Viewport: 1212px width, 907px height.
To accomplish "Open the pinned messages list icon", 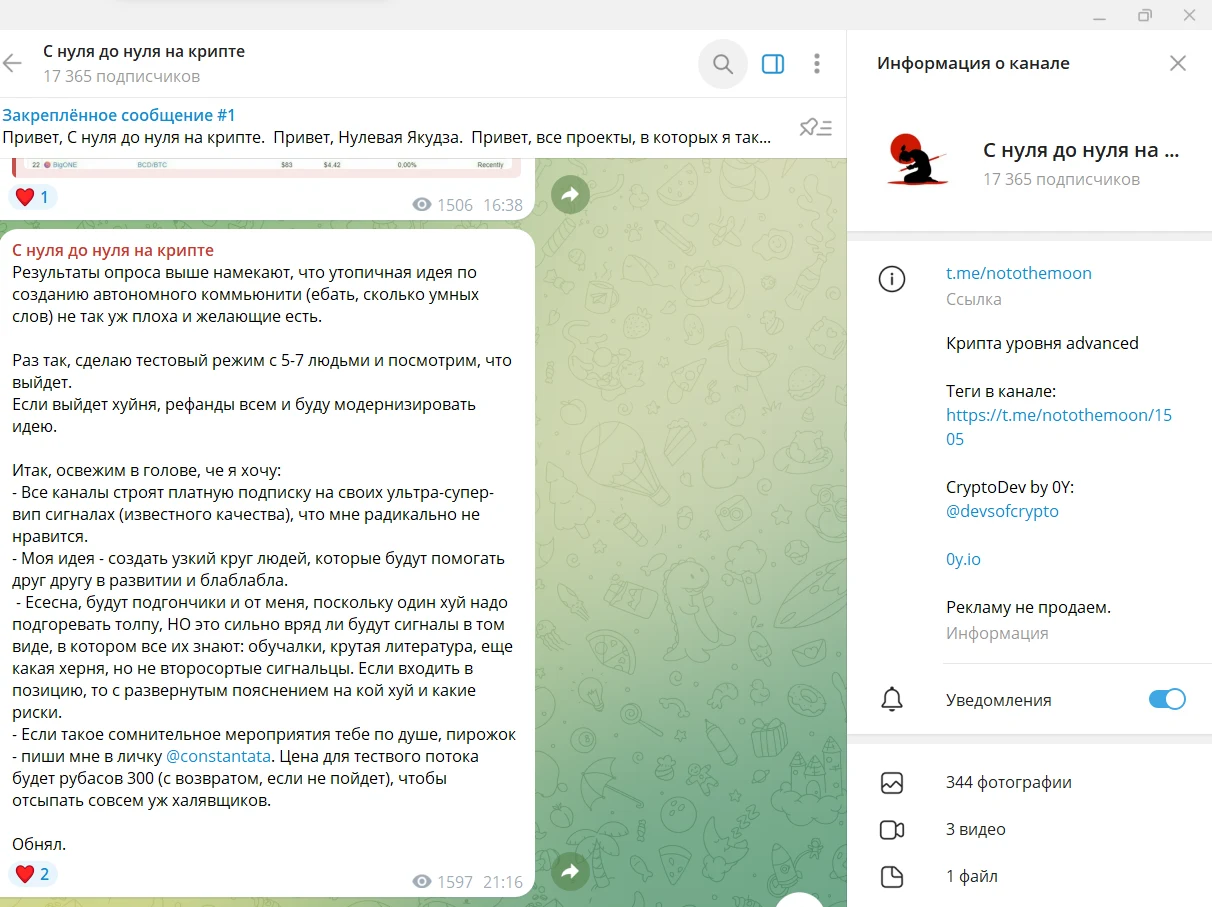I will click(x=816, y=127).
